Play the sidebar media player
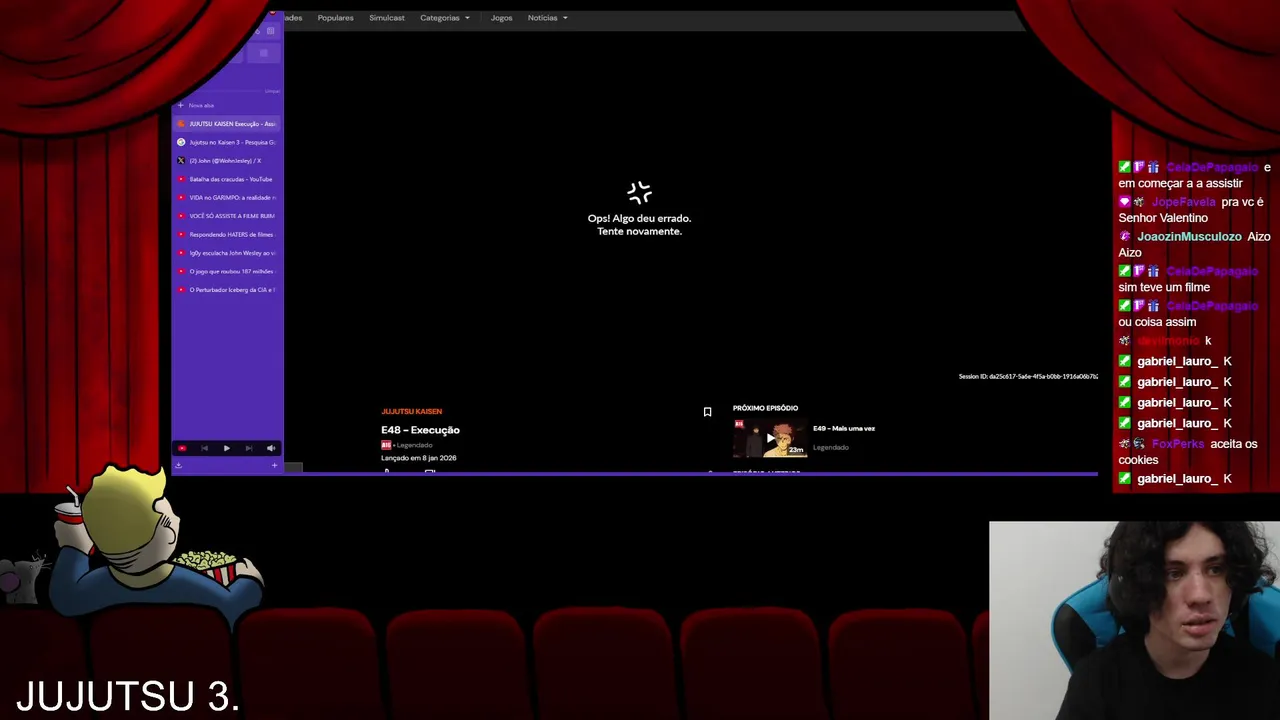The height and width of the screenshot is (720, 1280). point(226,448)
